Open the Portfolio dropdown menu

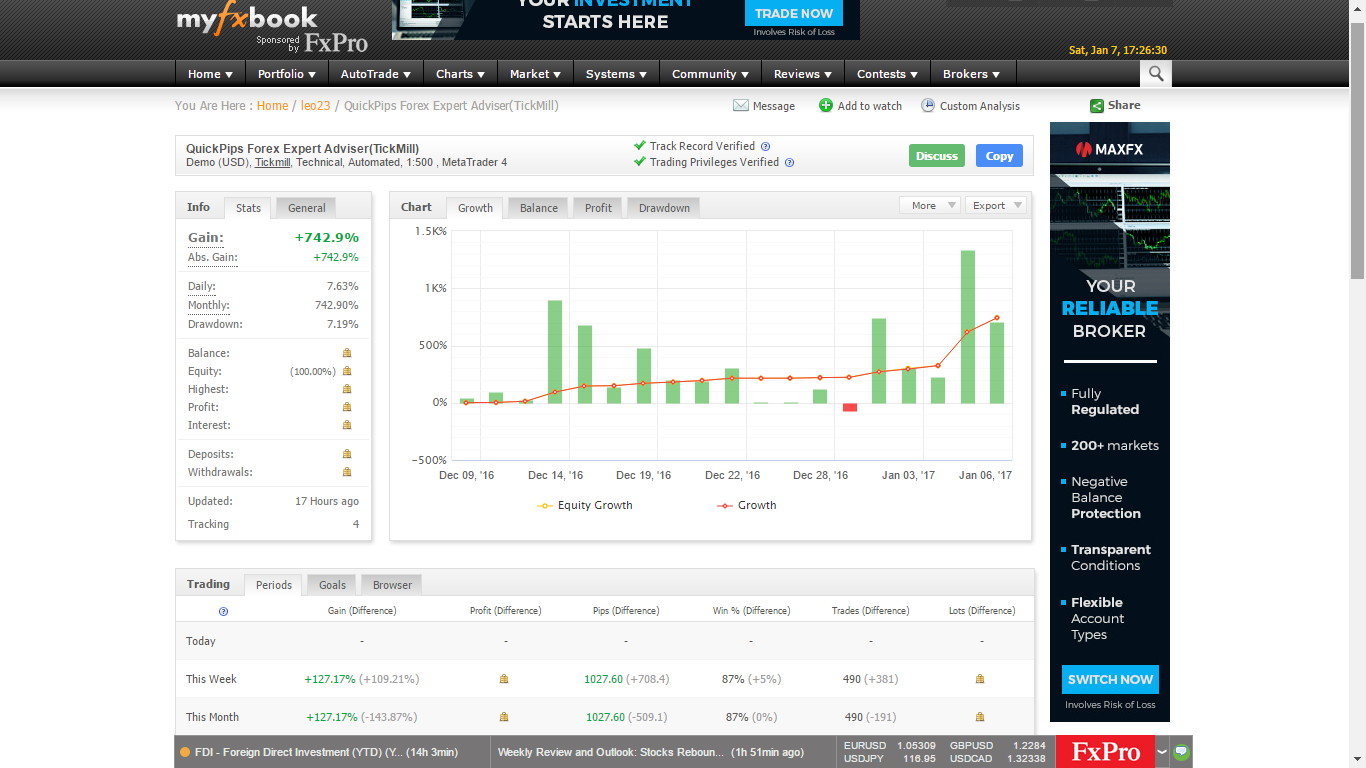(286, 74)
